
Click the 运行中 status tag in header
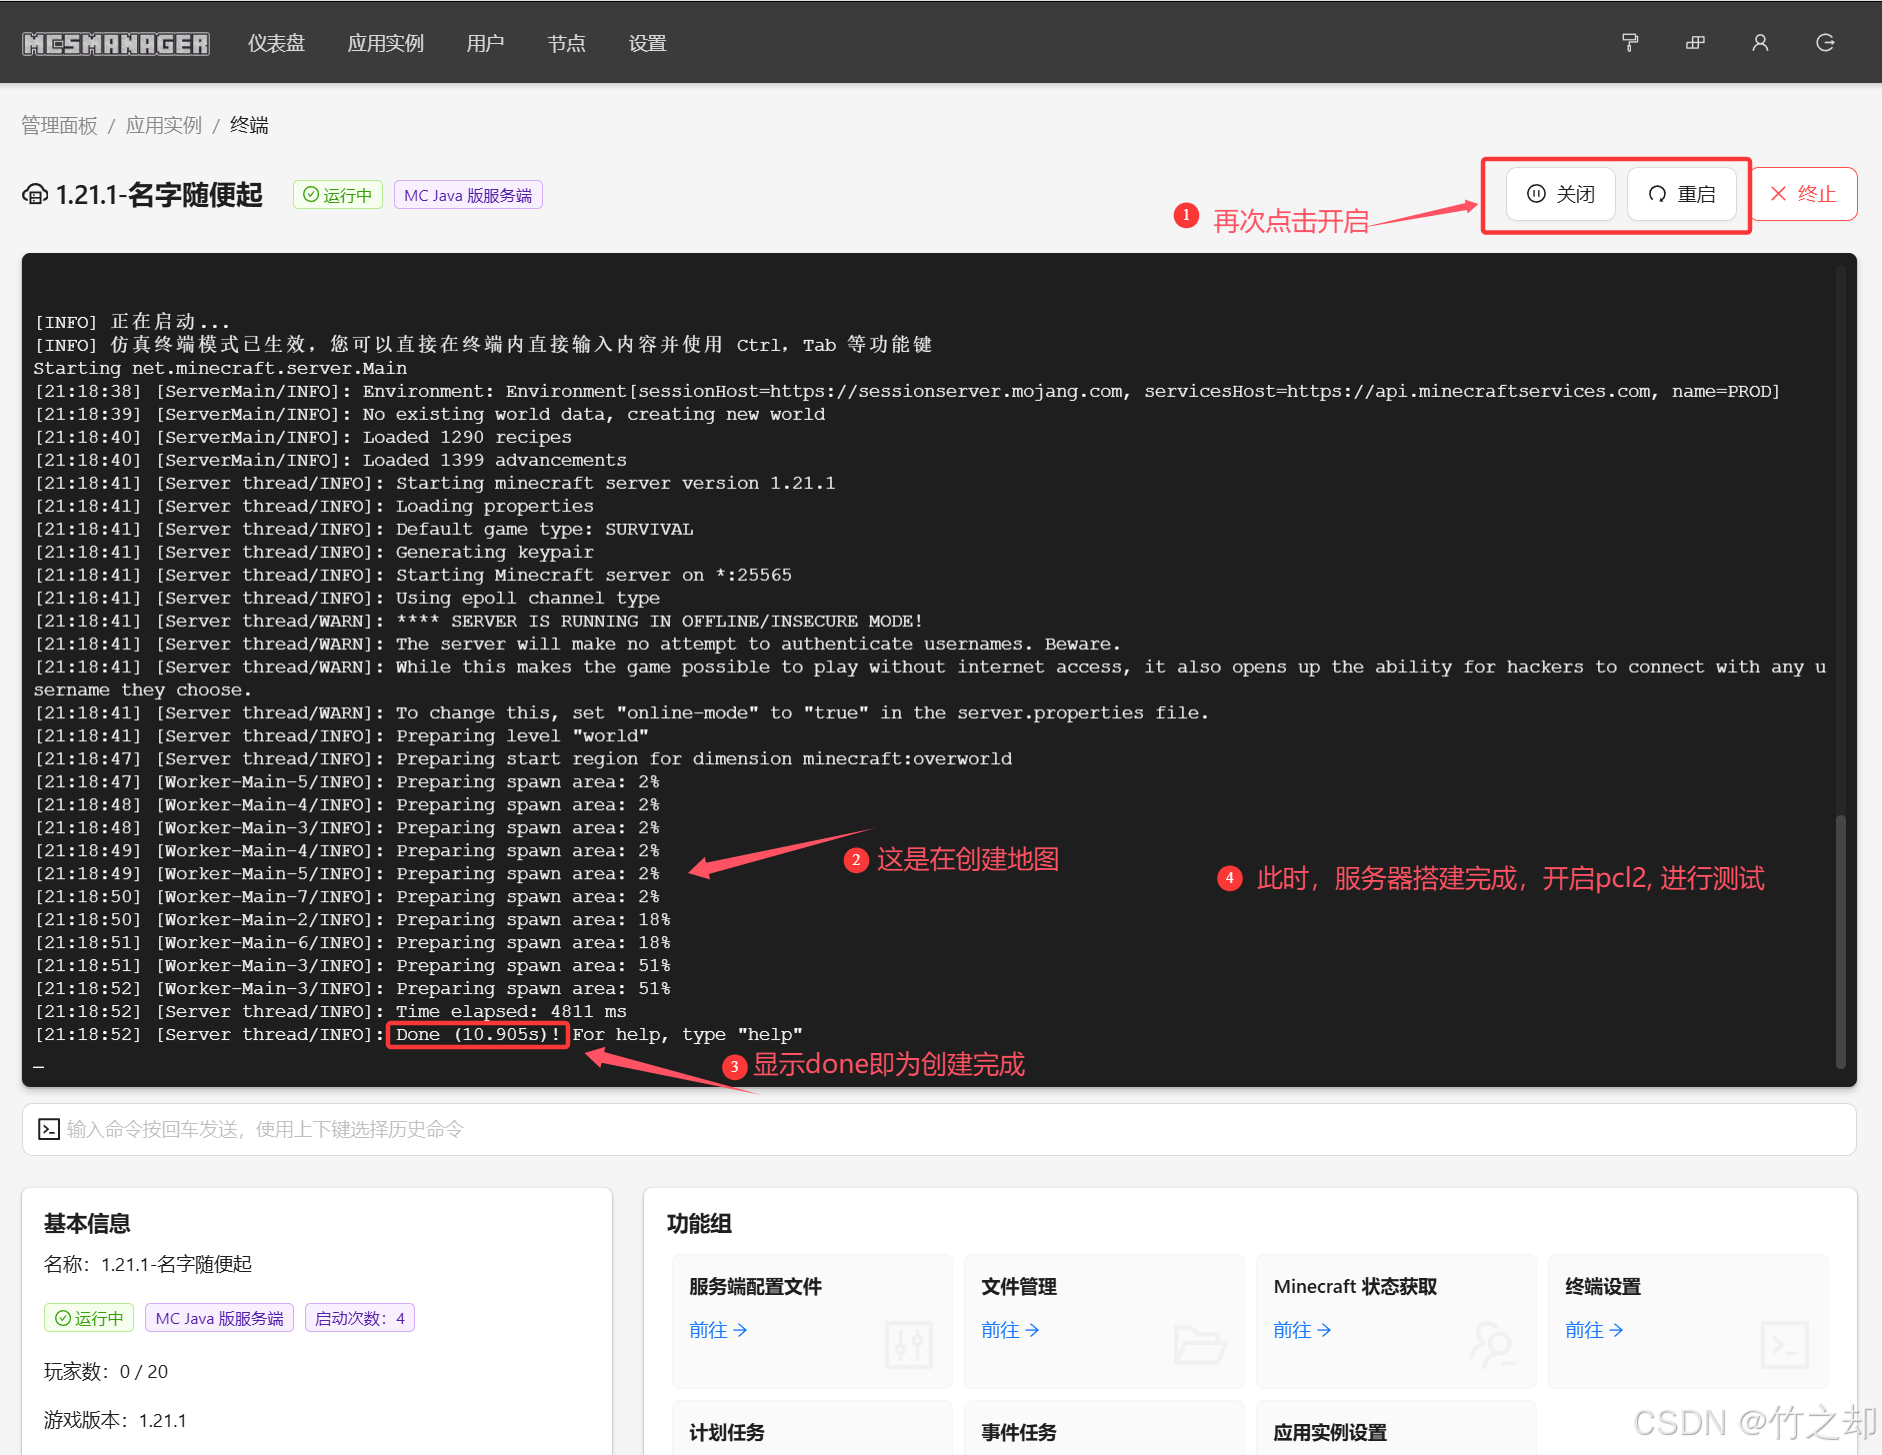338,195
